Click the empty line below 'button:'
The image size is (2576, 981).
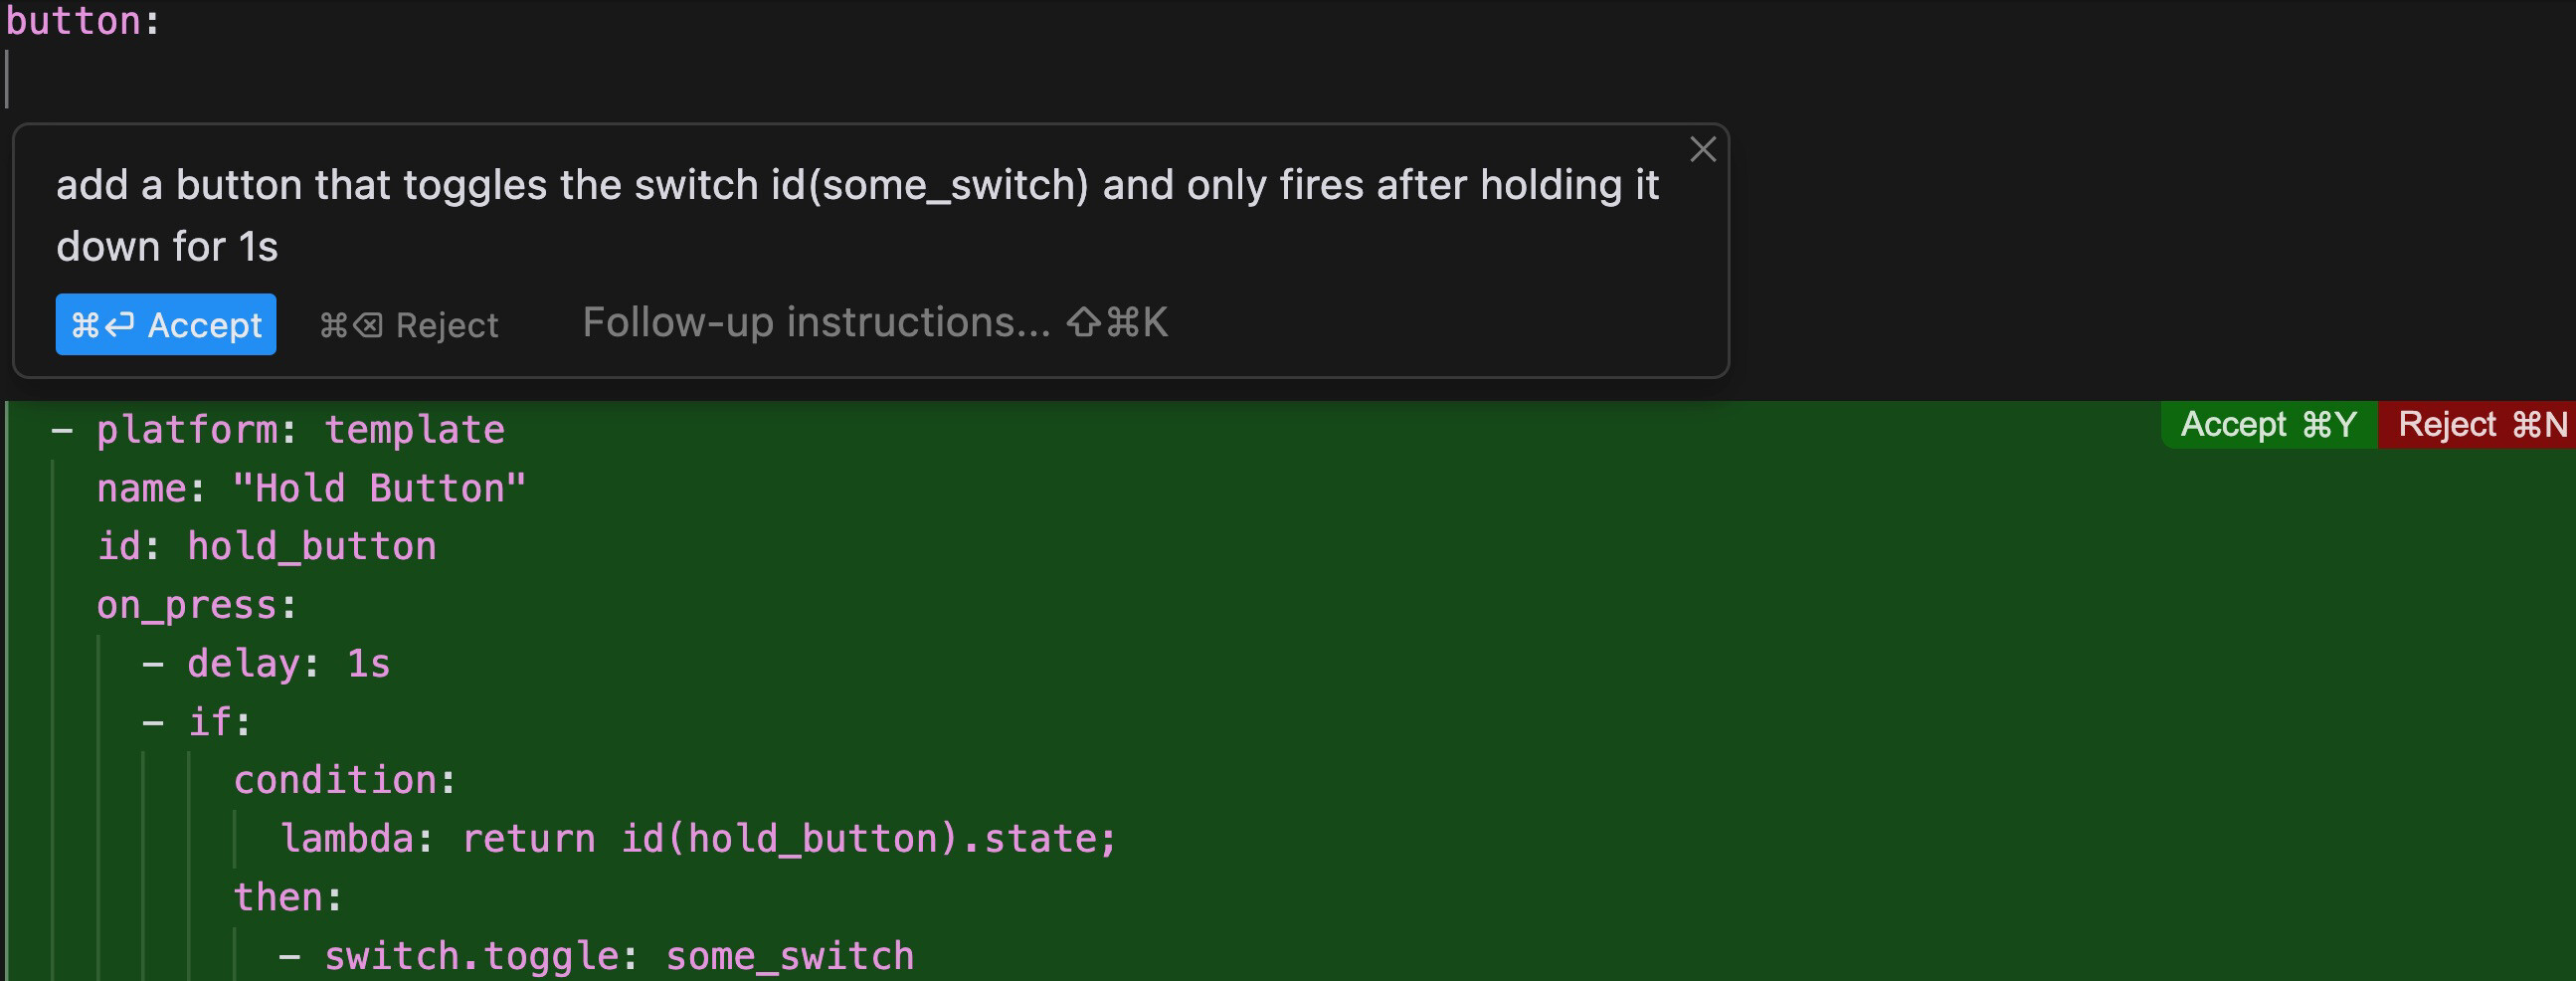[400, 80]
